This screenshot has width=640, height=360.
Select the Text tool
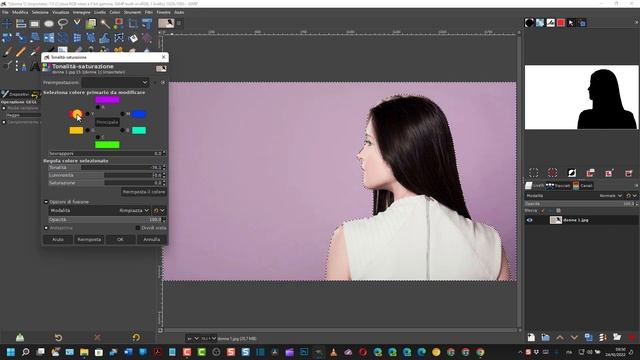pos(35,66)
